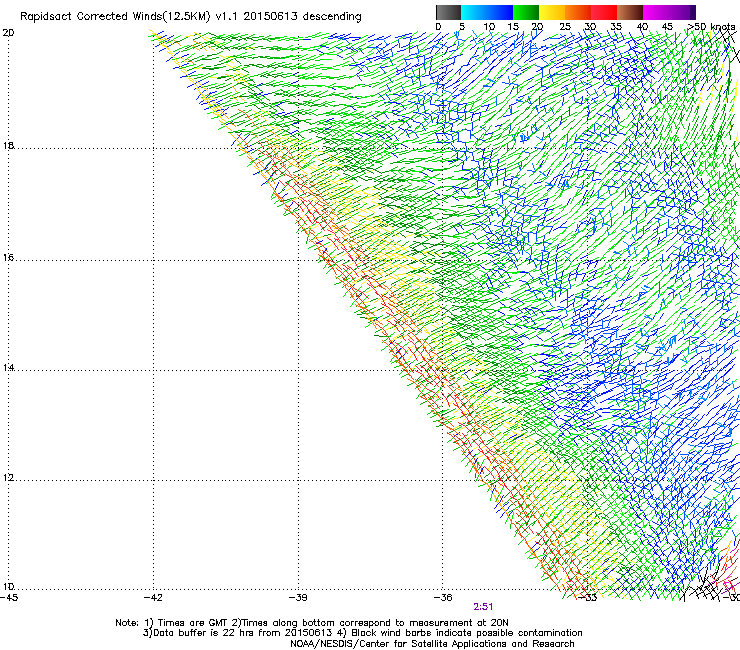The image size is (740, 650).
Task: Click the longitude label -39
Action: click(x=298, y=598)
